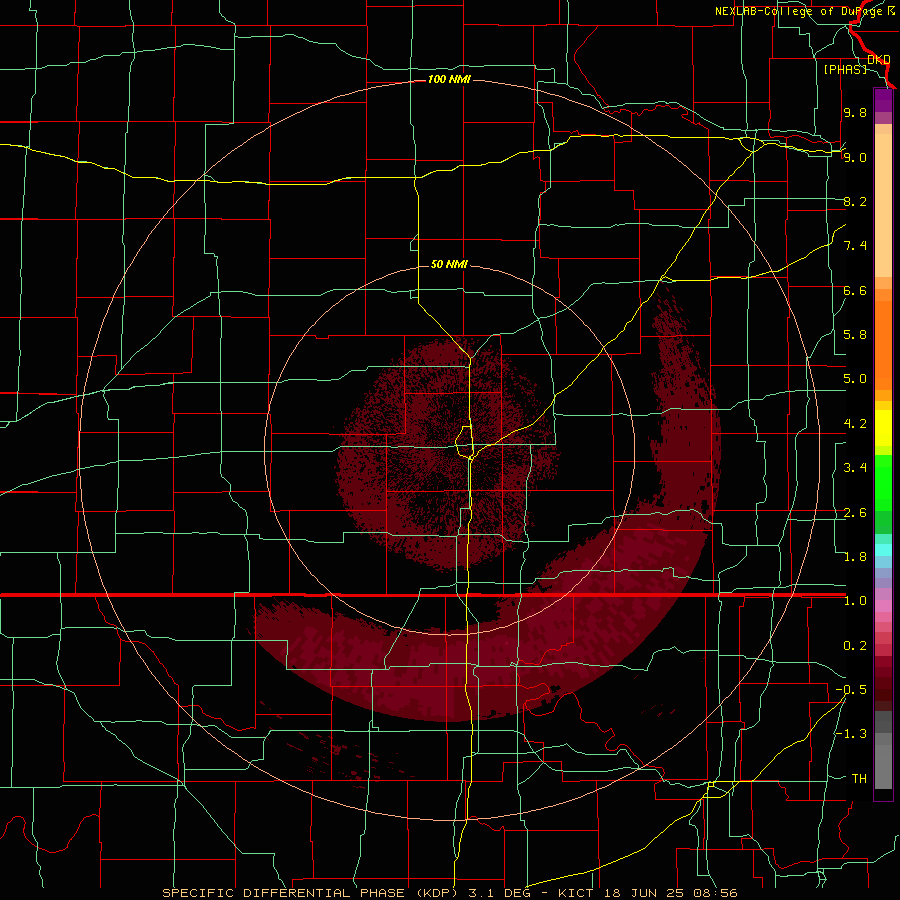Pick the -0.5 scale label
Viewport: 900px width, 900px height.
pos(851,690)
